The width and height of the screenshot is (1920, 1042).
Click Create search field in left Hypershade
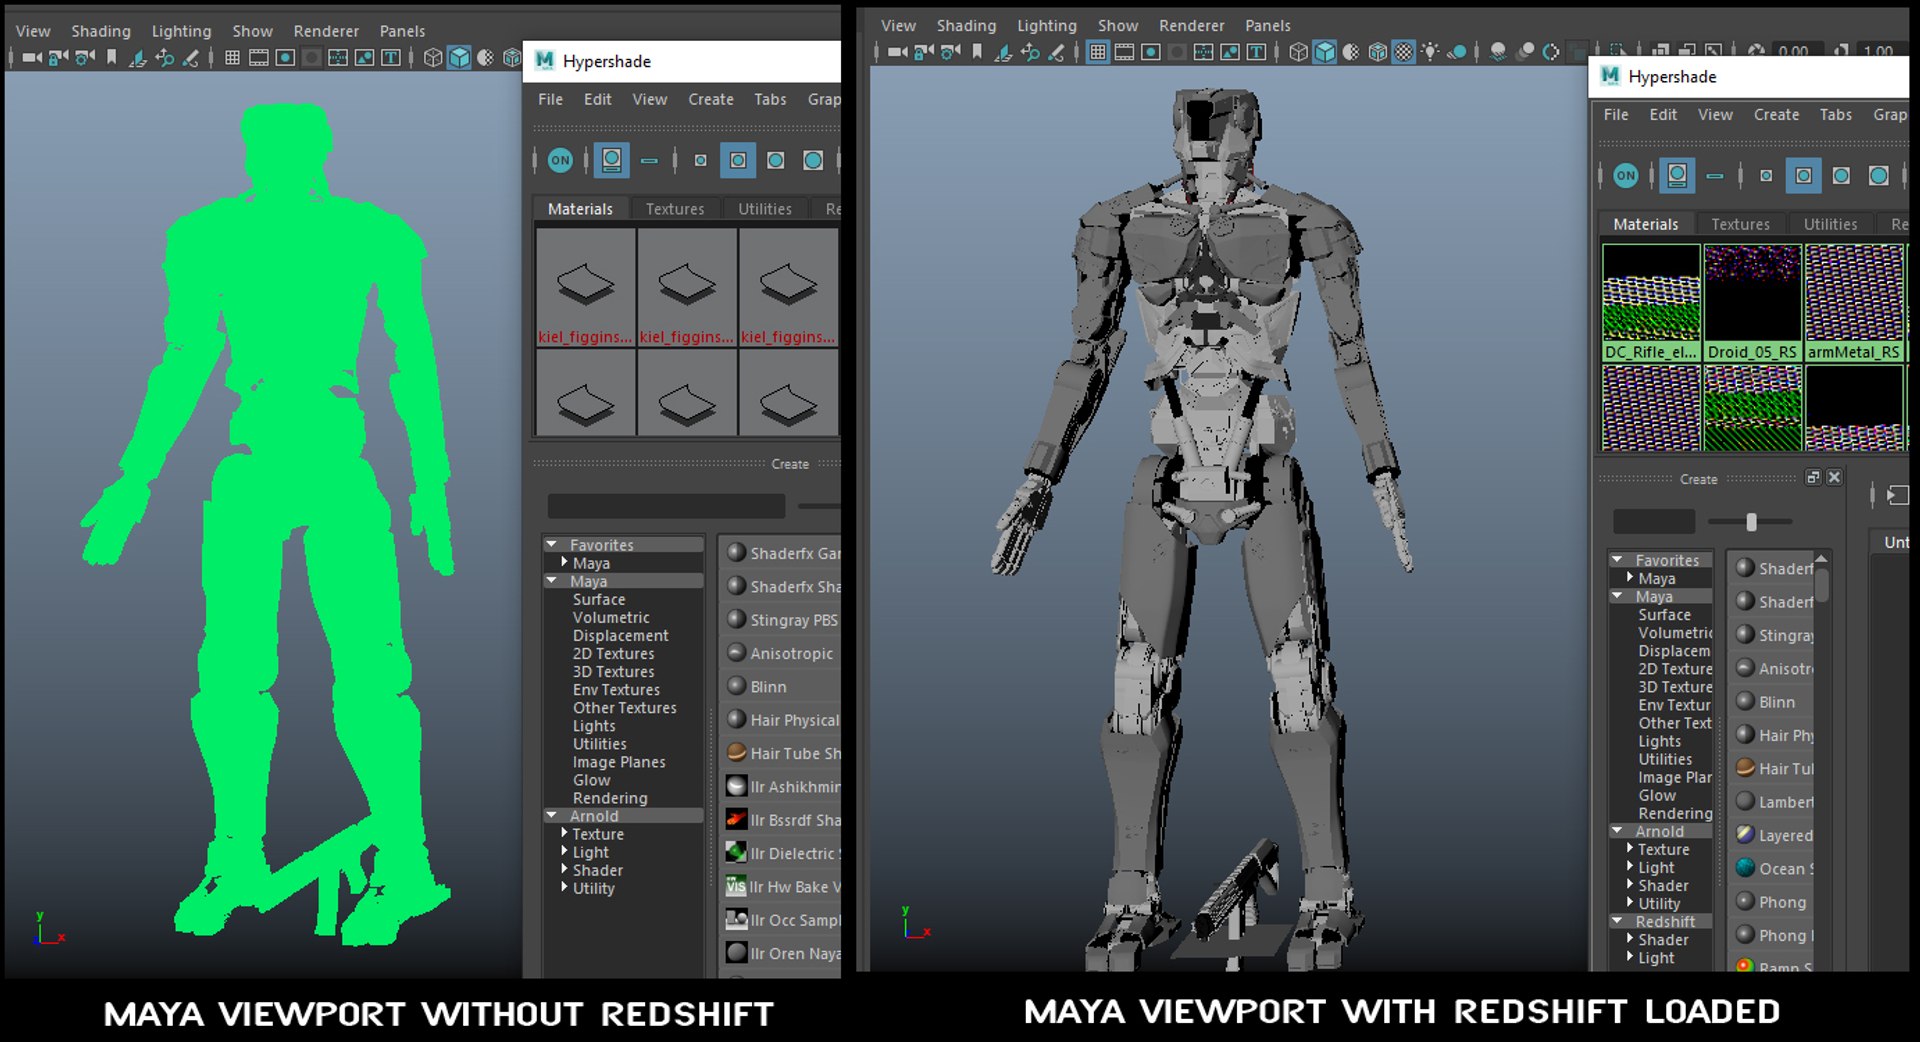666,506
